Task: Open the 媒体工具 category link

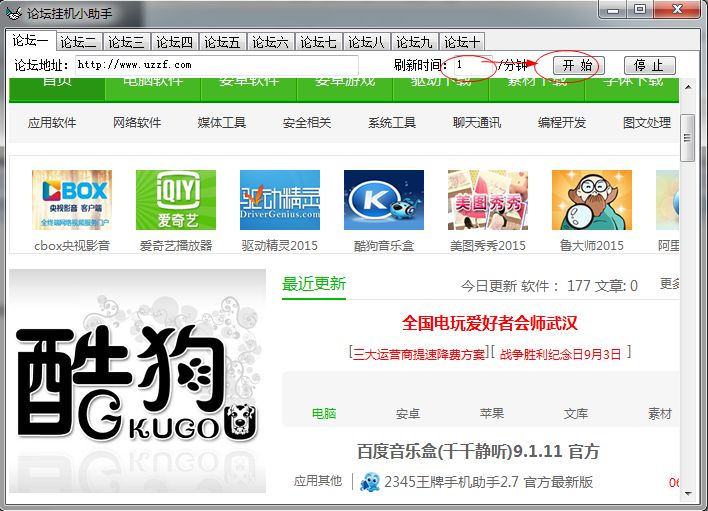Action: (222, 122)
